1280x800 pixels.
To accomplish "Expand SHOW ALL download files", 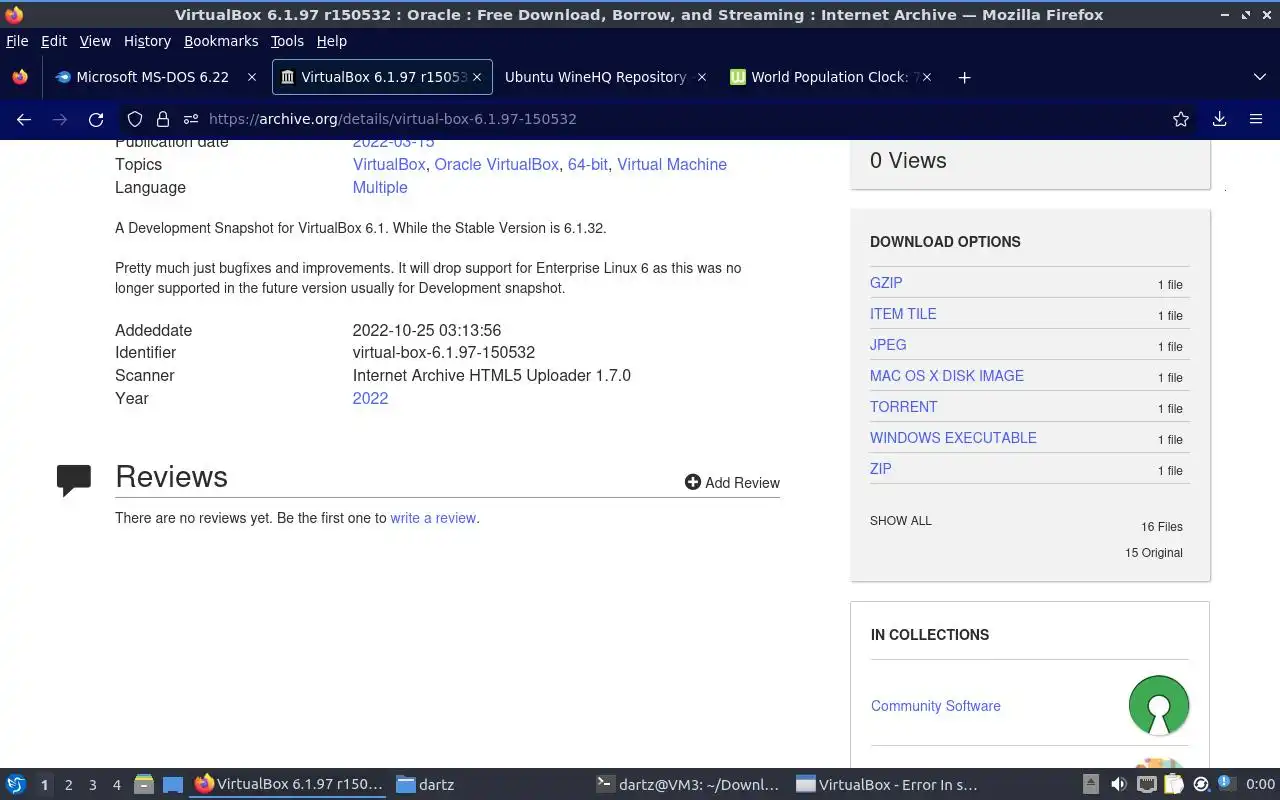I will (x=900, y=521).
